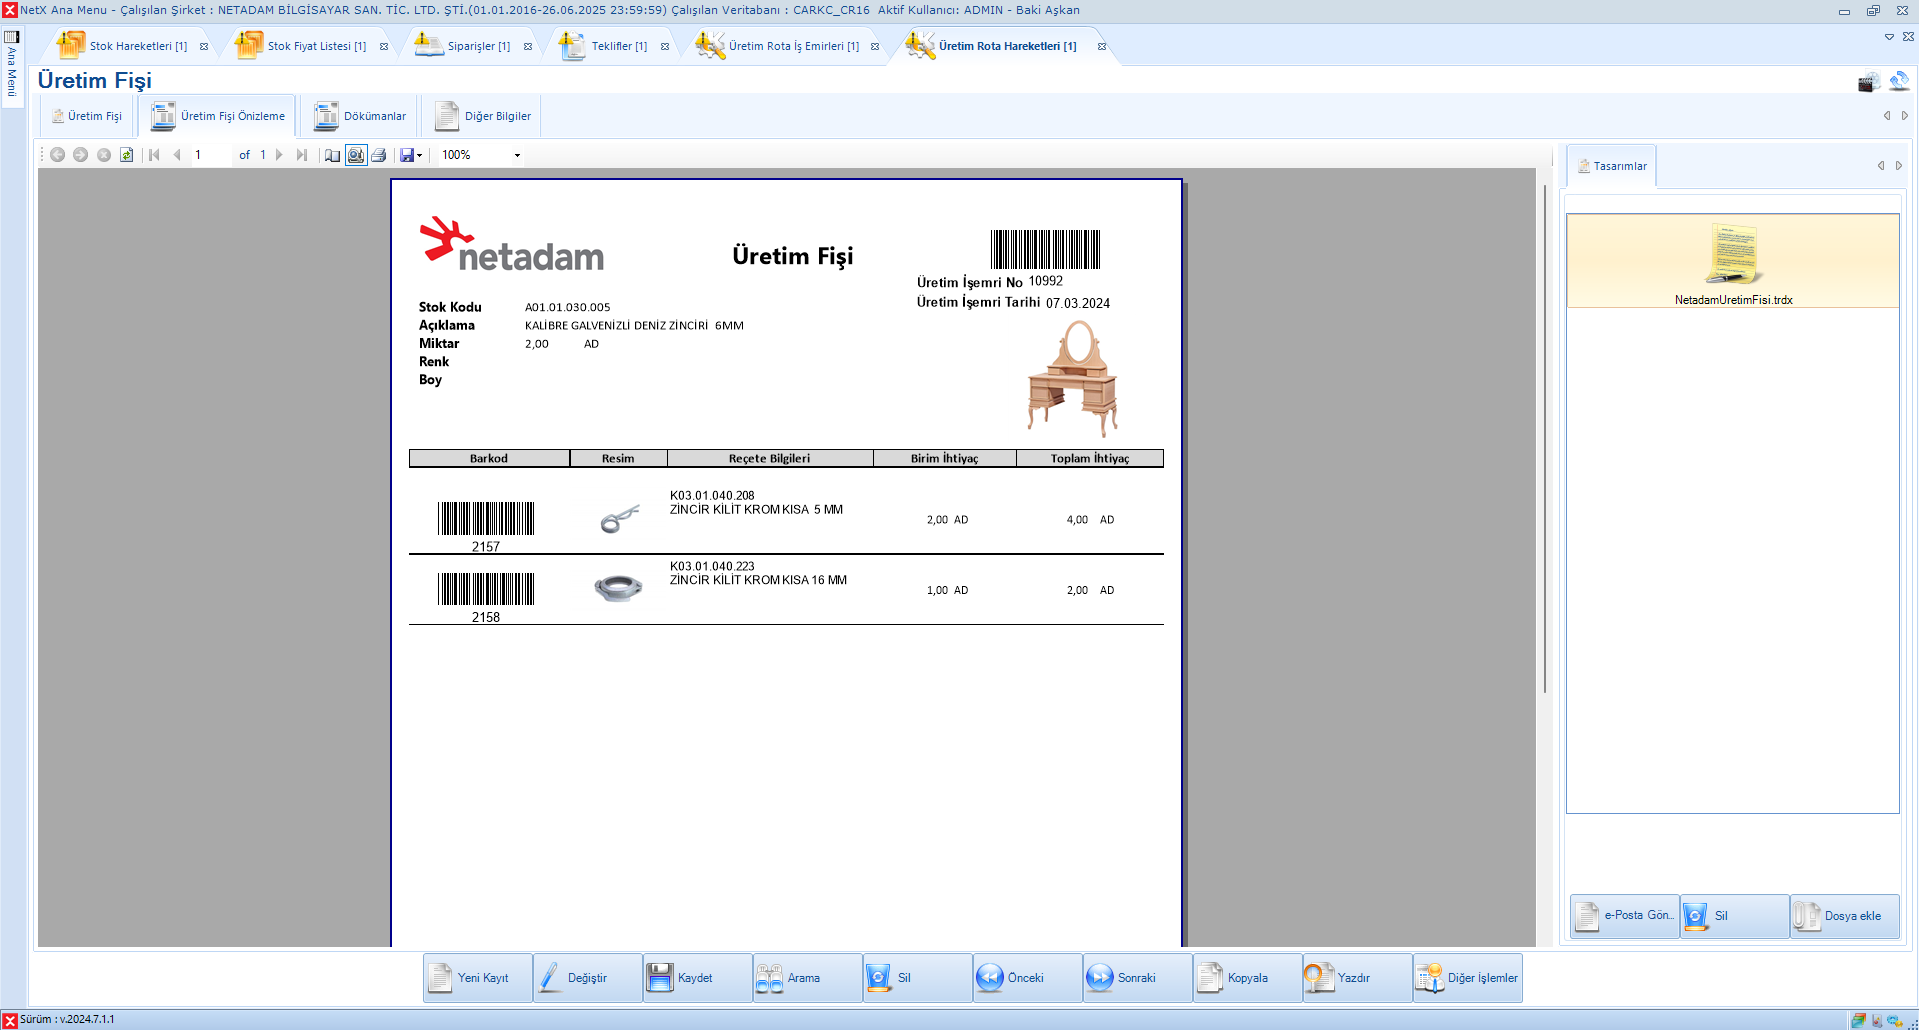Image resolution: width=1919 pixels, height=1030 pixels.
Task: Close the Teklifler [1] tab
Action: [665, 47]
